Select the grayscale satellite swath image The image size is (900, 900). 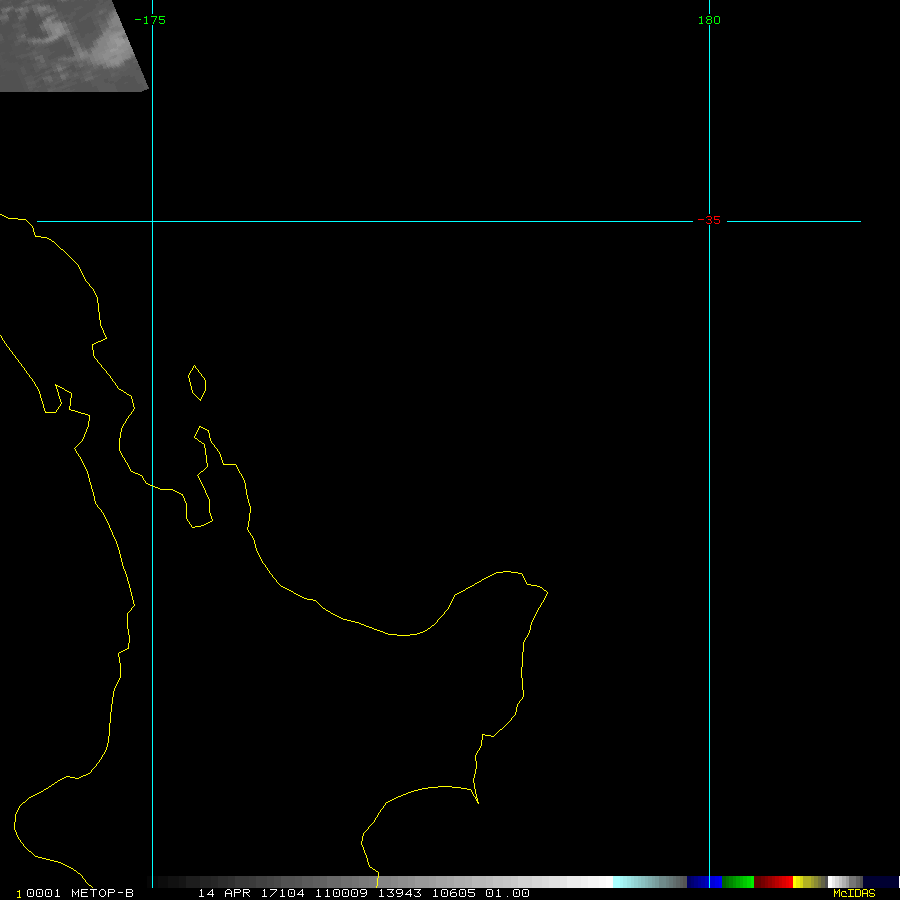click(x=70, y=45)
